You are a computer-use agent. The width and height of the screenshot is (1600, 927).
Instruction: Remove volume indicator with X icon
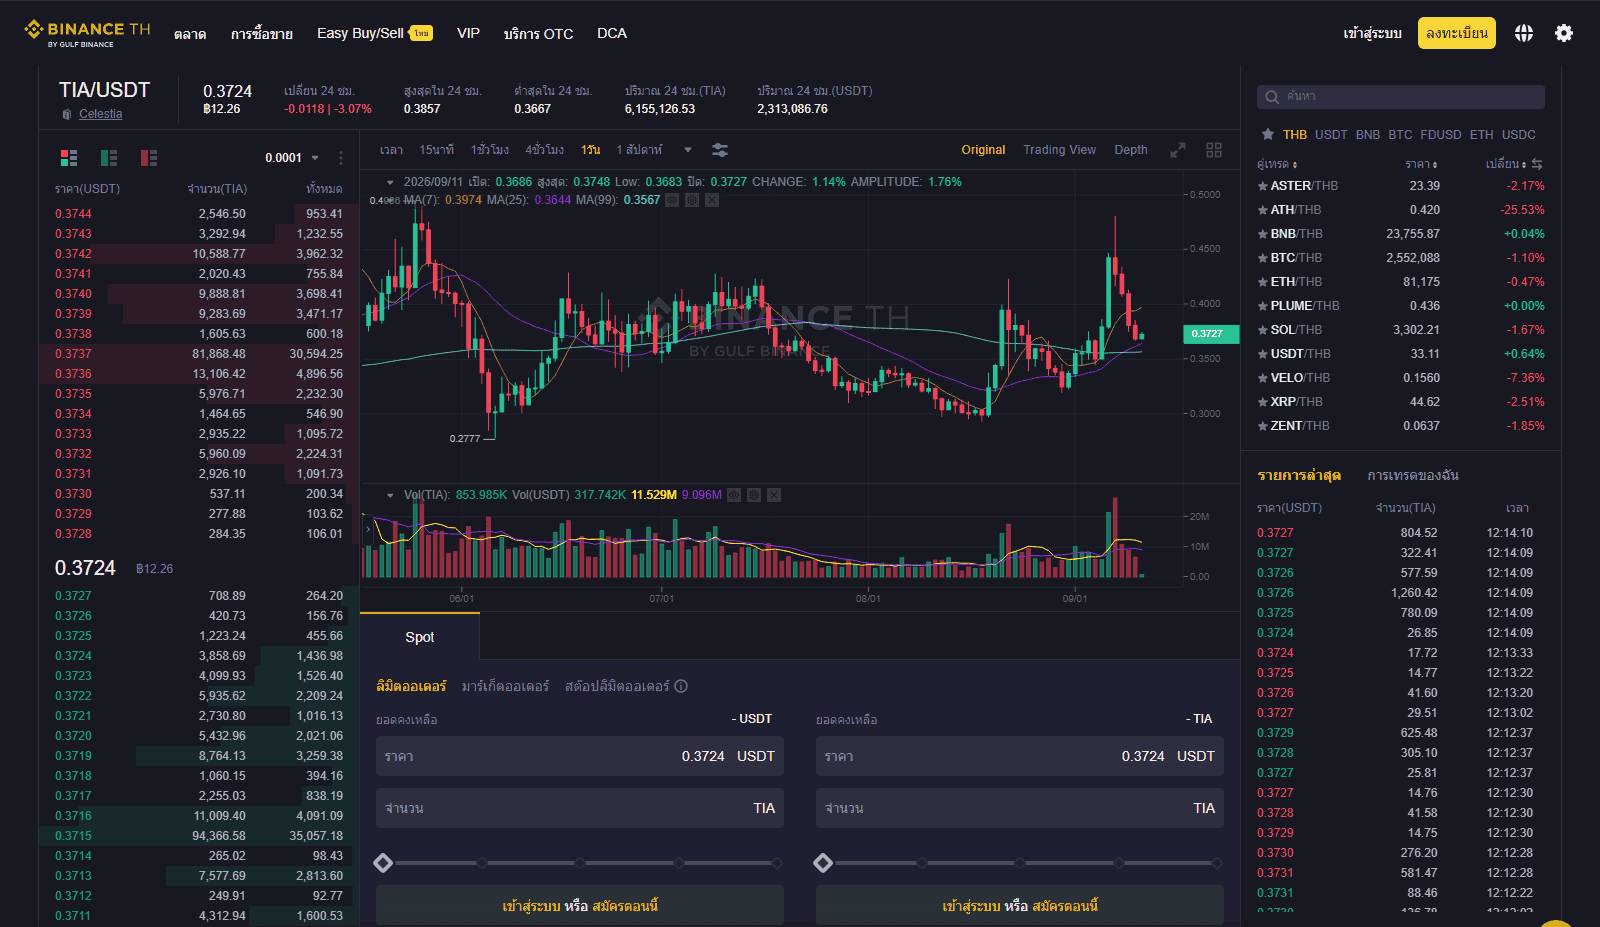coord(774,495)
